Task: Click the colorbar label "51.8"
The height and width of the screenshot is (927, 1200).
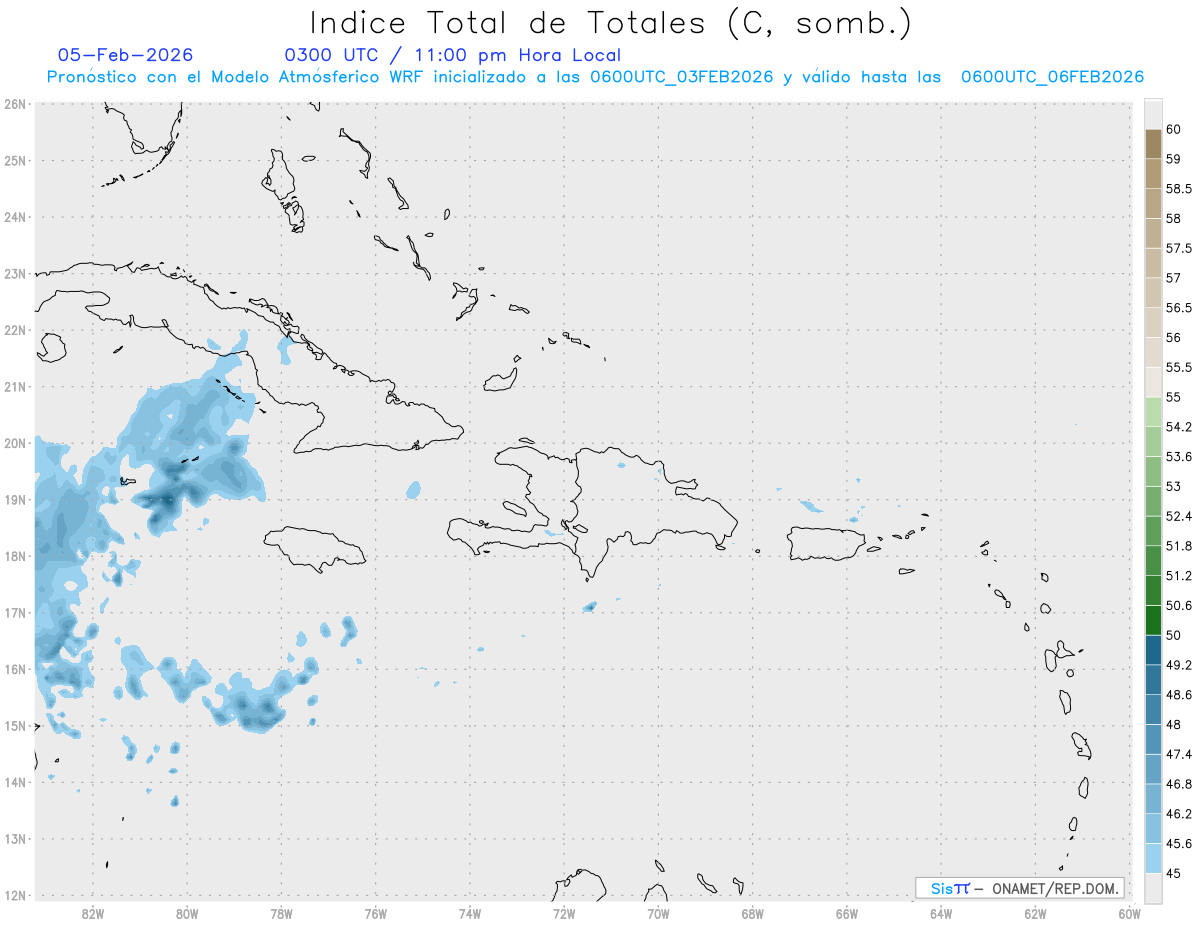Action: (x=1179, y=546)
